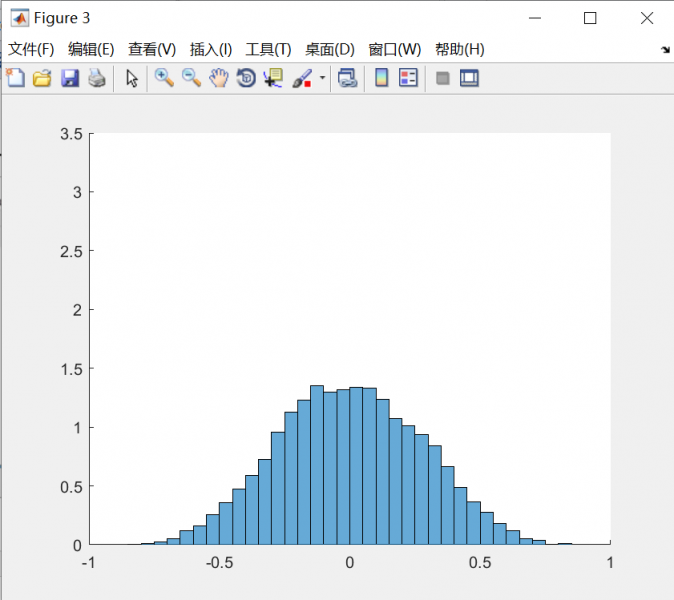The image size is (674, 600).
Task: Open the 工具(T) menu
Action: click(268, 49)
